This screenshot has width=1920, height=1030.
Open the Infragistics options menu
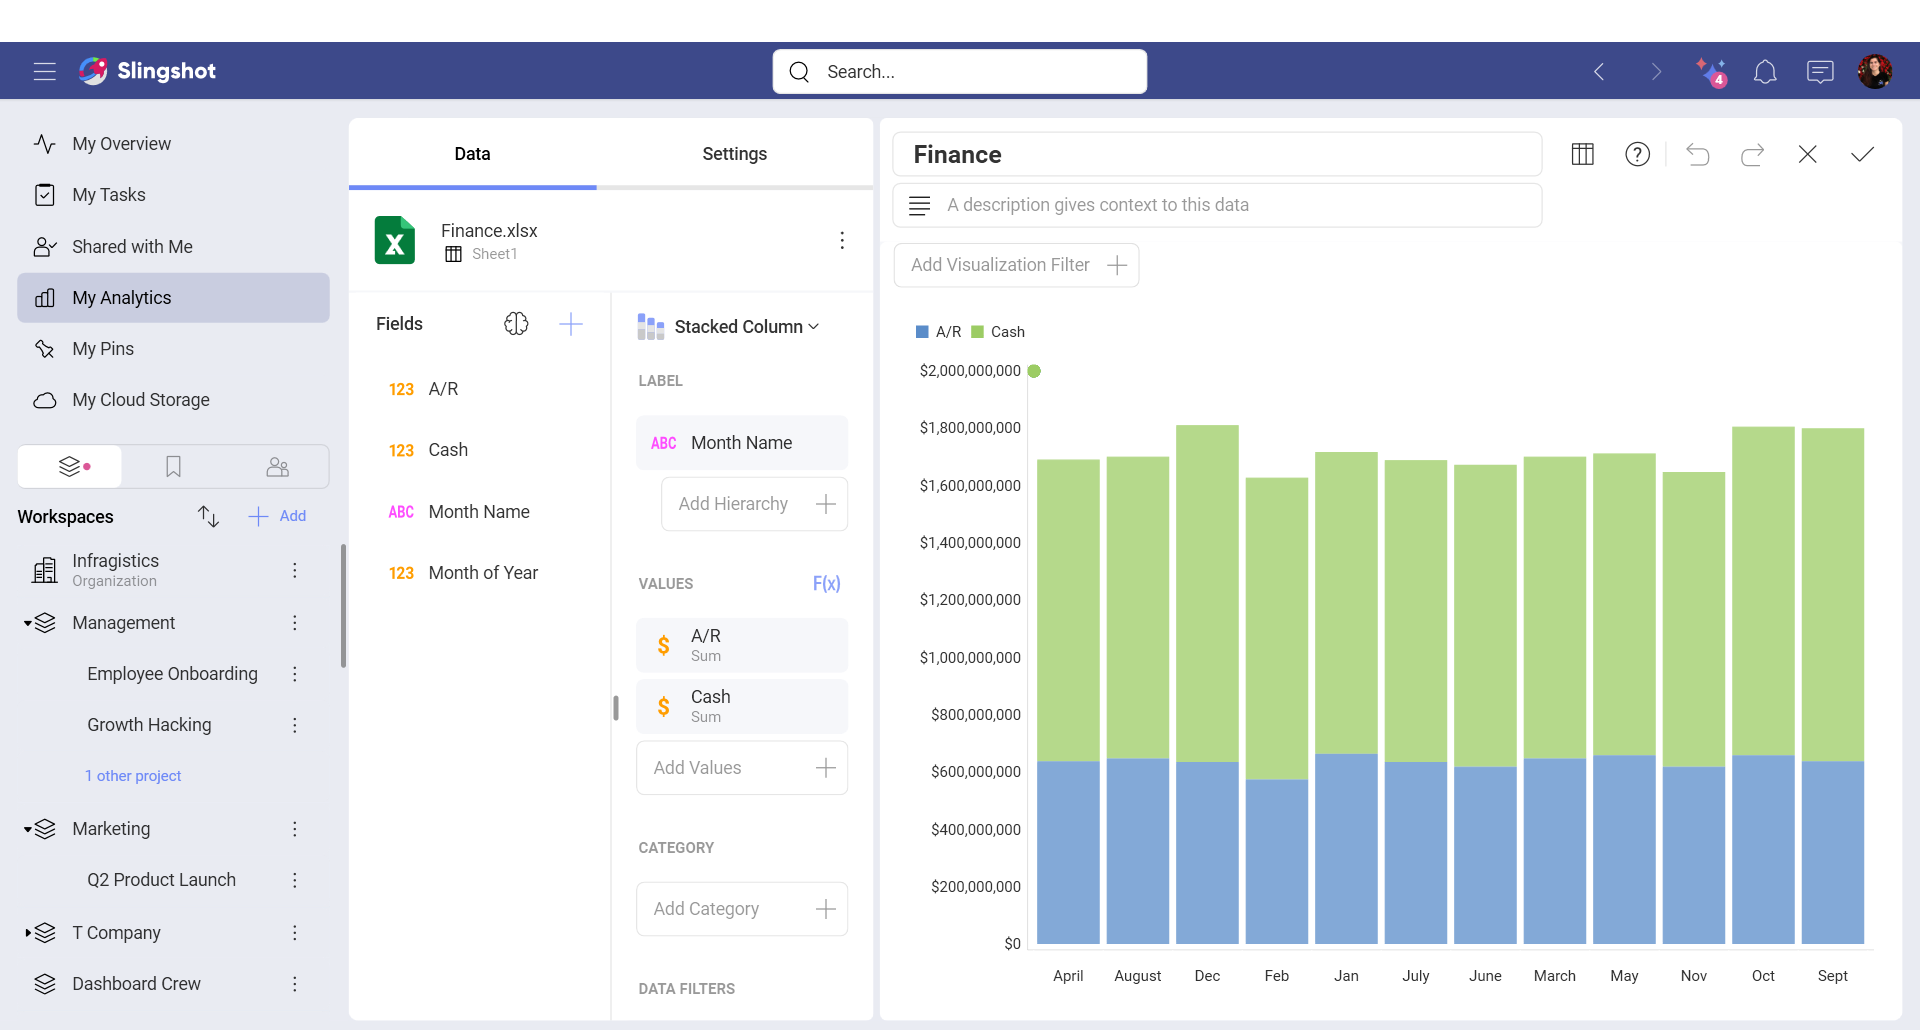(295, 570)
